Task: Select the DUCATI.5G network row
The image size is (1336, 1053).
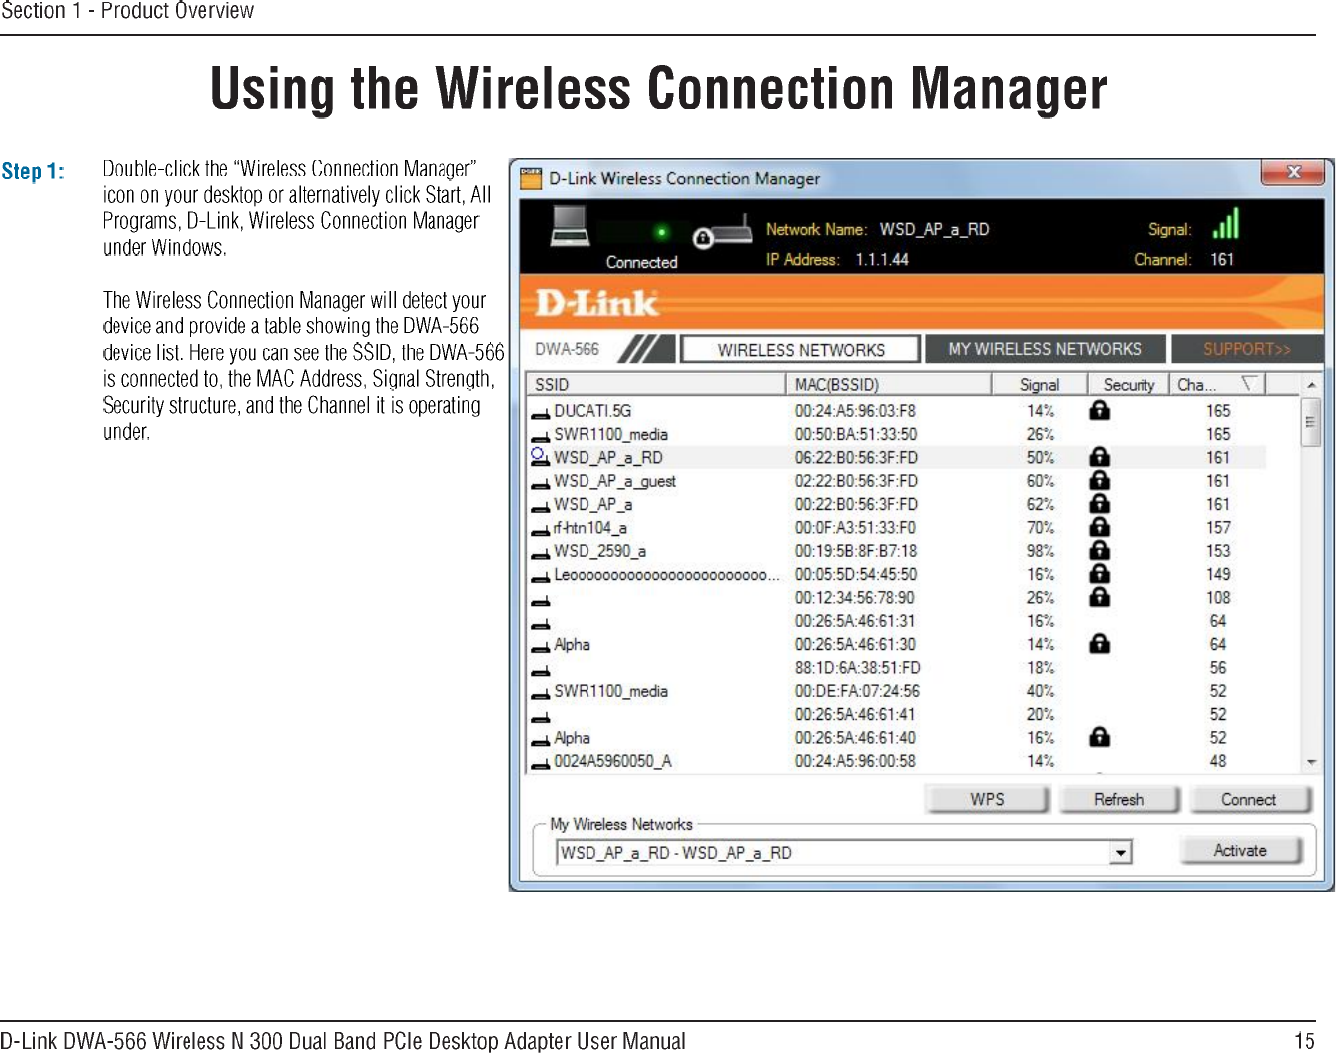Action: [897, 410]
